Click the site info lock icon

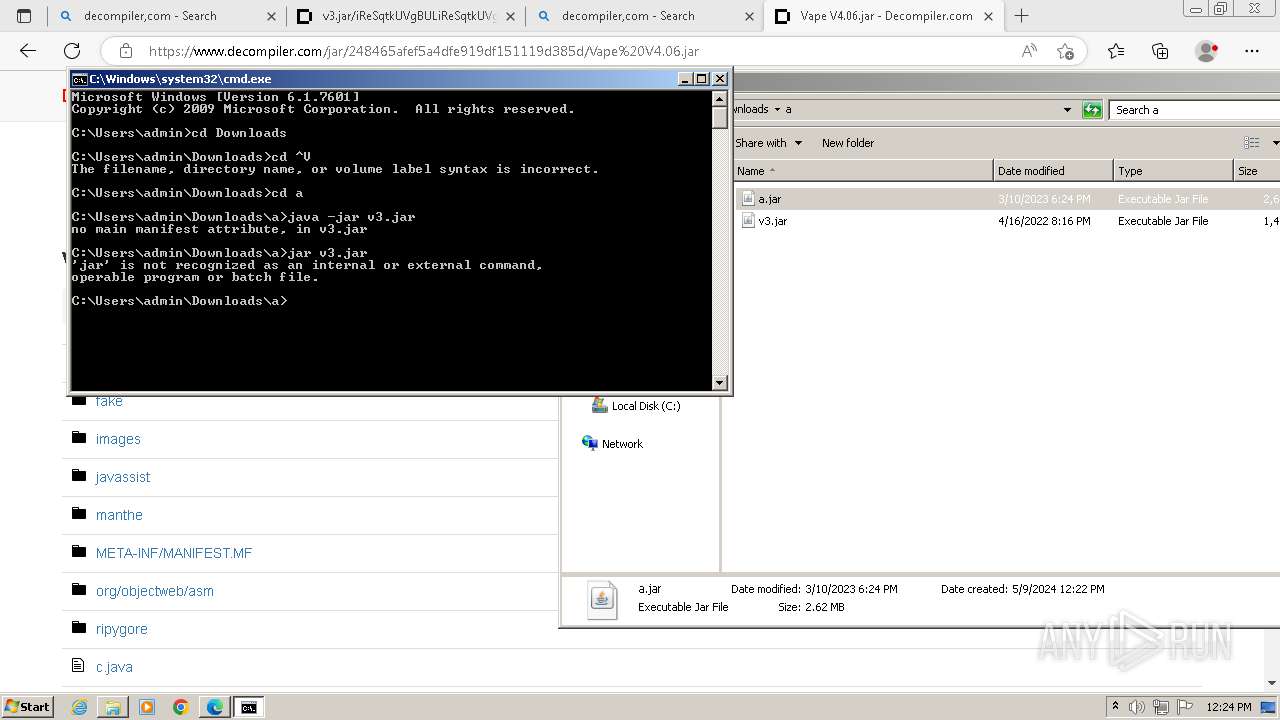click(126, 51)
